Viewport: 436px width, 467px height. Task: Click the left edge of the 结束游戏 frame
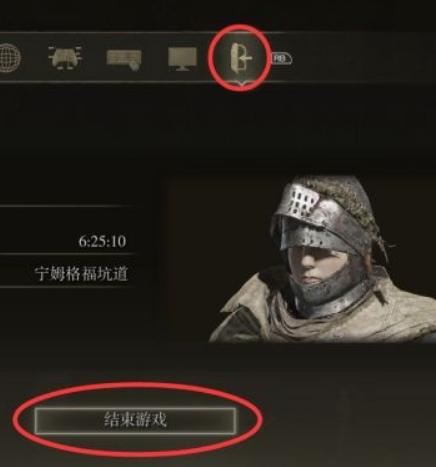(x=36, y=421)
